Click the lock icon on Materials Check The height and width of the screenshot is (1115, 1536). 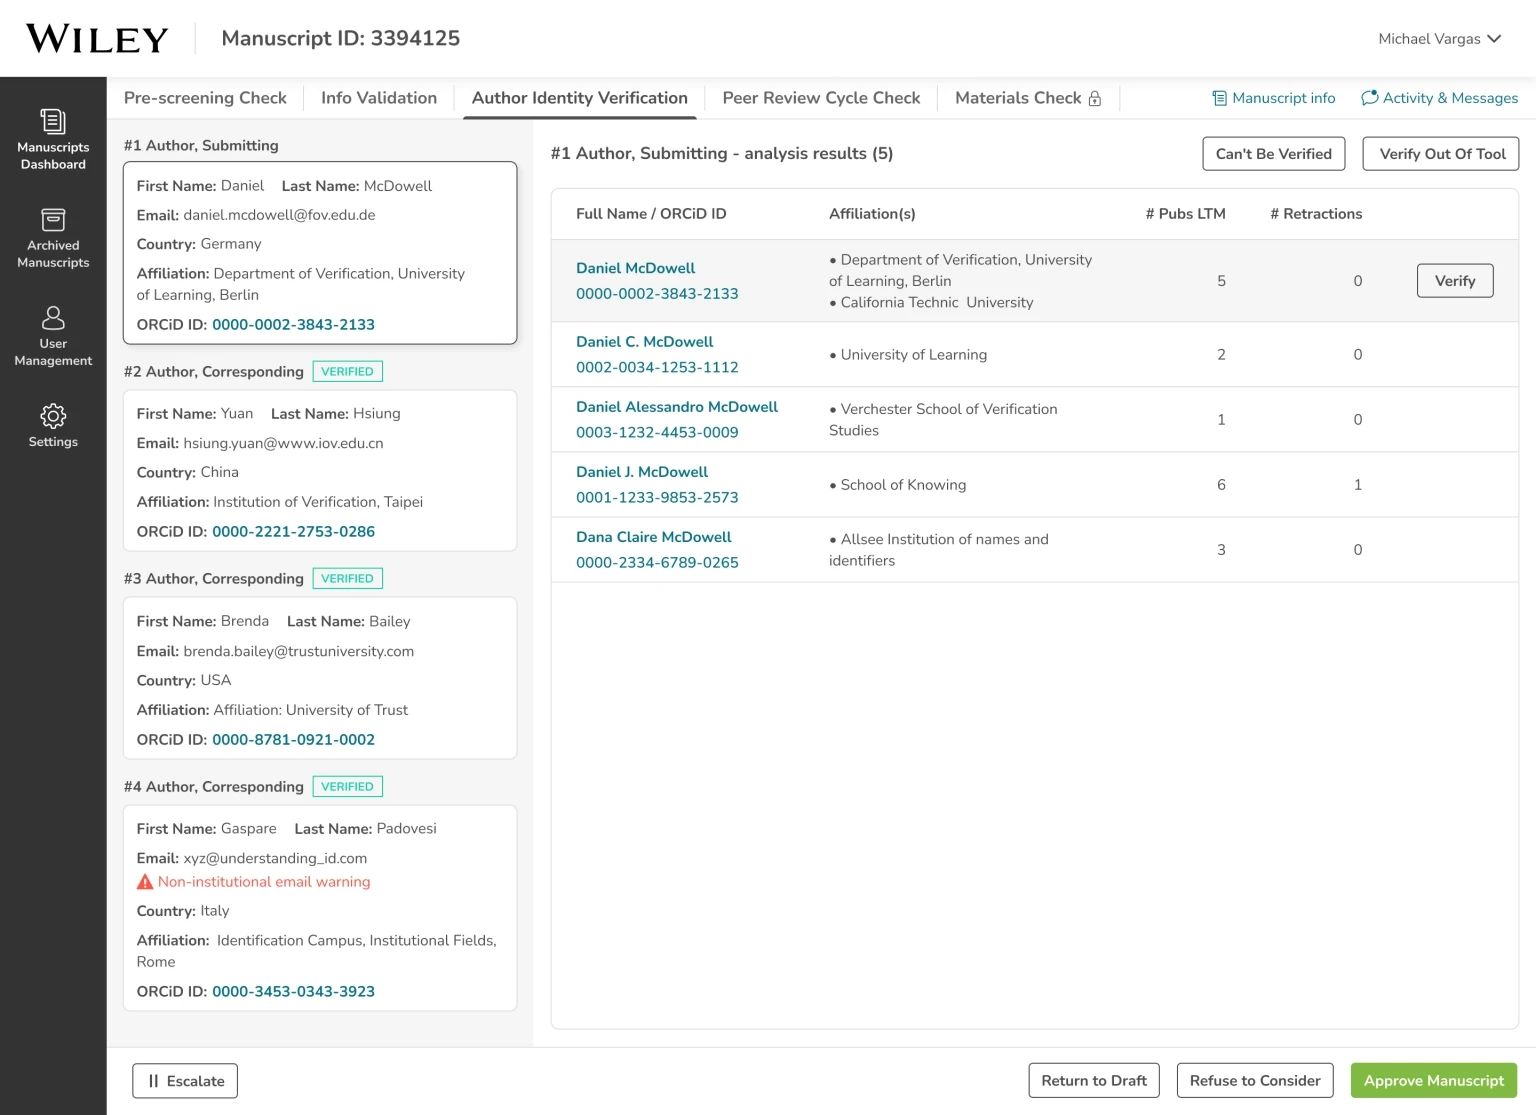(1095, 98)
